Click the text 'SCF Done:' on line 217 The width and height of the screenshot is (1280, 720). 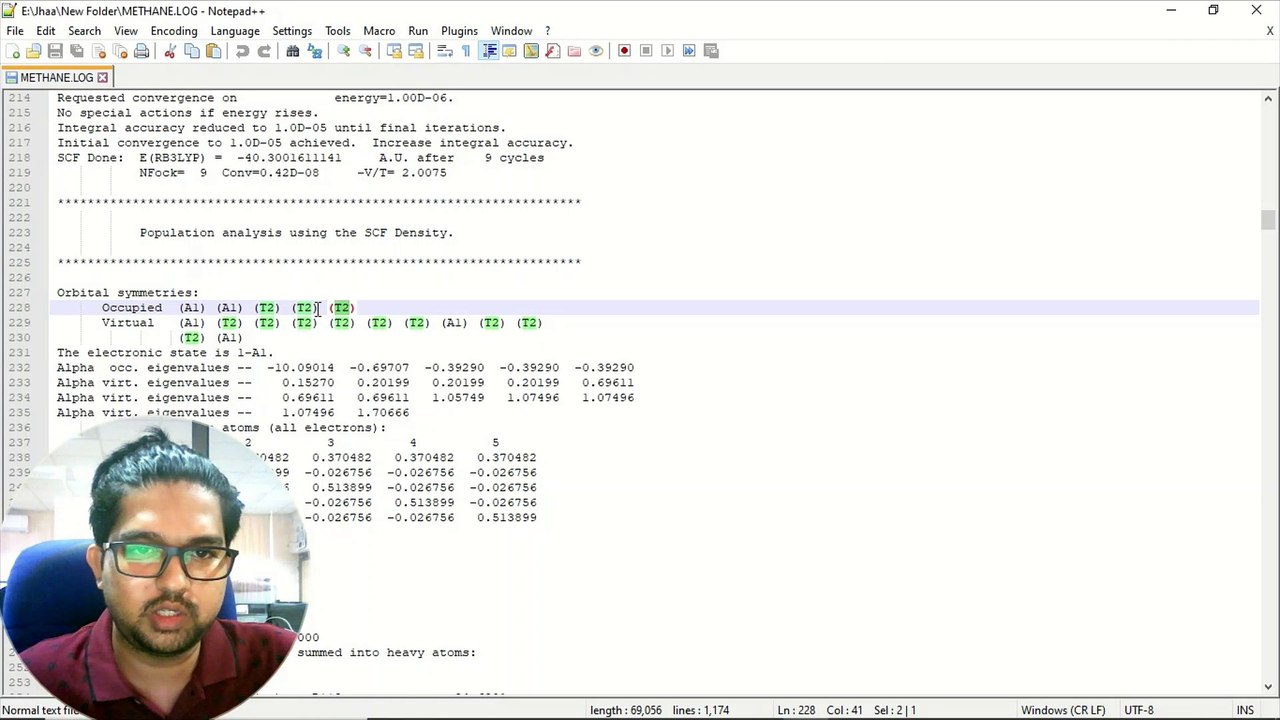tap(90, 158)
